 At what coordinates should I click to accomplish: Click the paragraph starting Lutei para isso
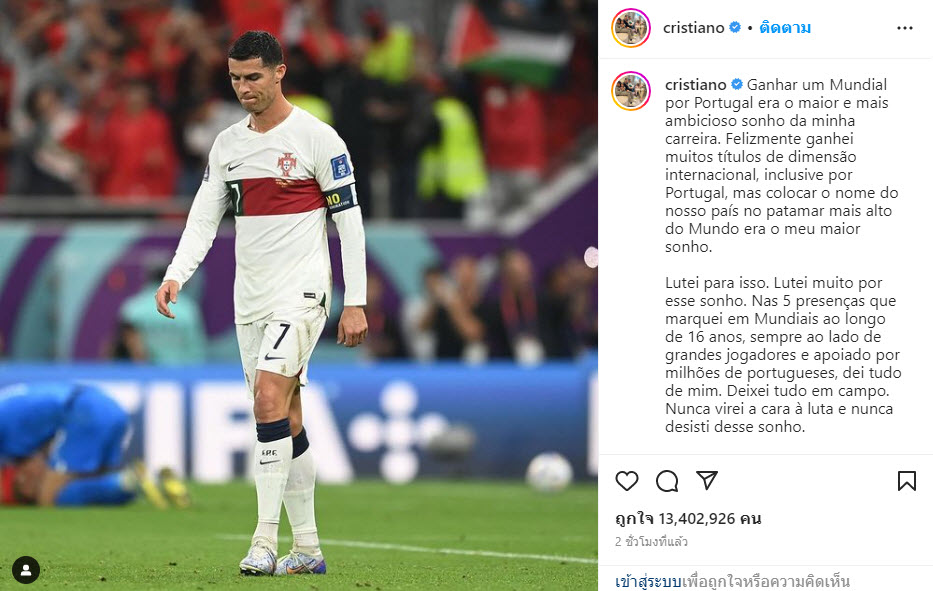783,355
